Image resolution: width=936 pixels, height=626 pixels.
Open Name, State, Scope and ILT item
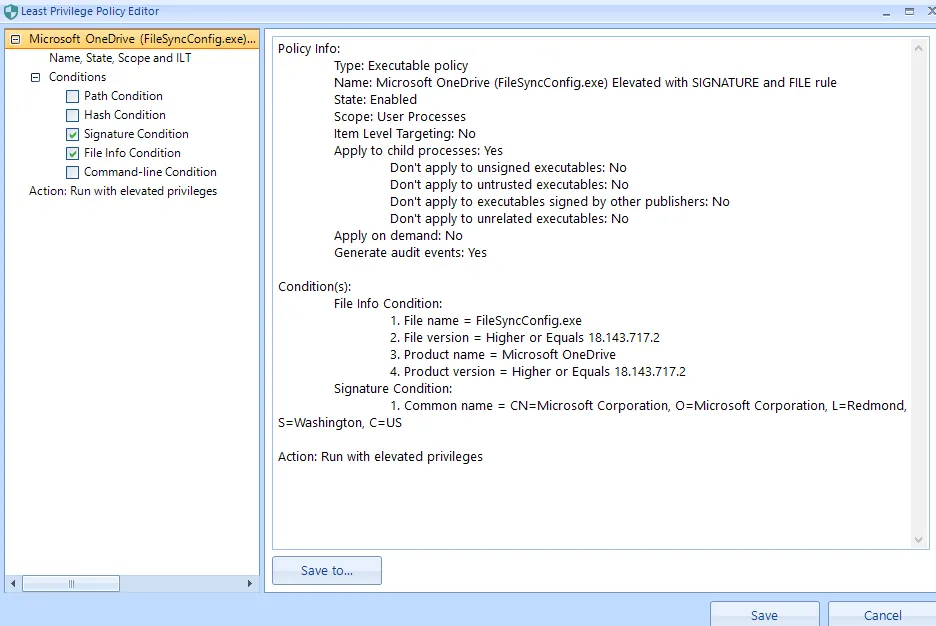click(120, 58)
